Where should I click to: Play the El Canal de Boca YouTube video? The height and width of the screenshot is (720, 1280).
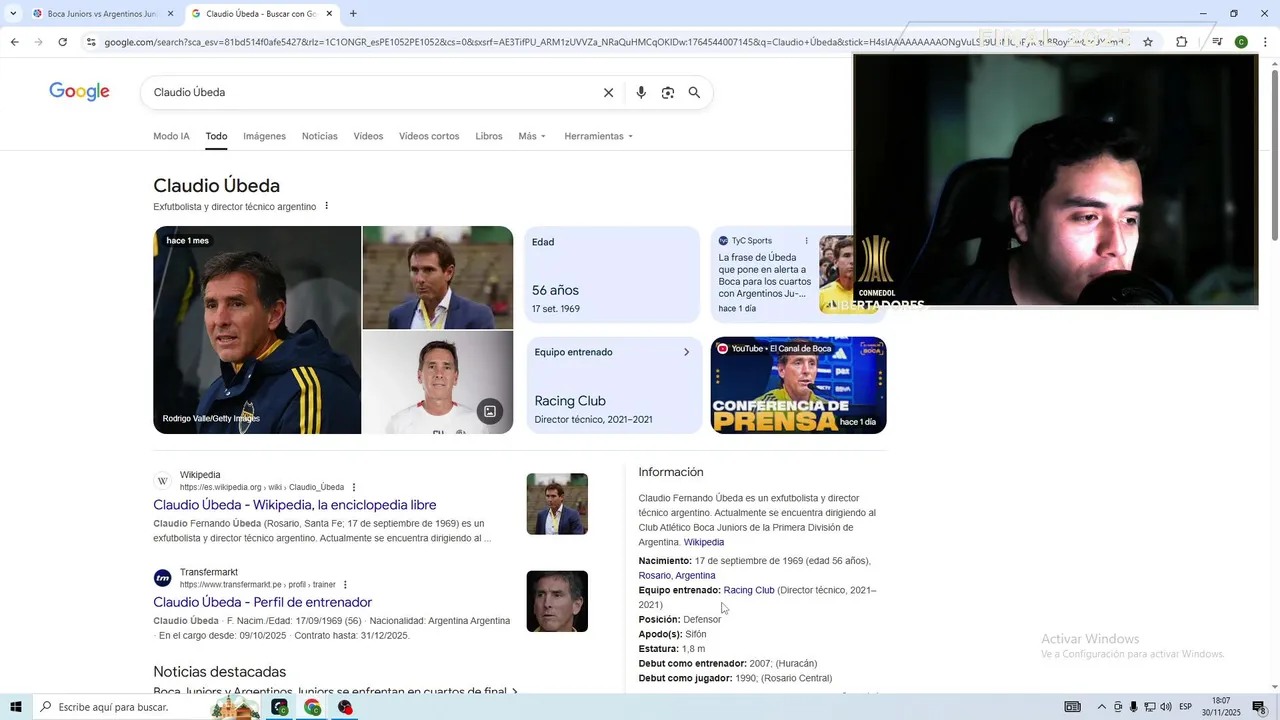pyautogui.click(x=798, y=385)
